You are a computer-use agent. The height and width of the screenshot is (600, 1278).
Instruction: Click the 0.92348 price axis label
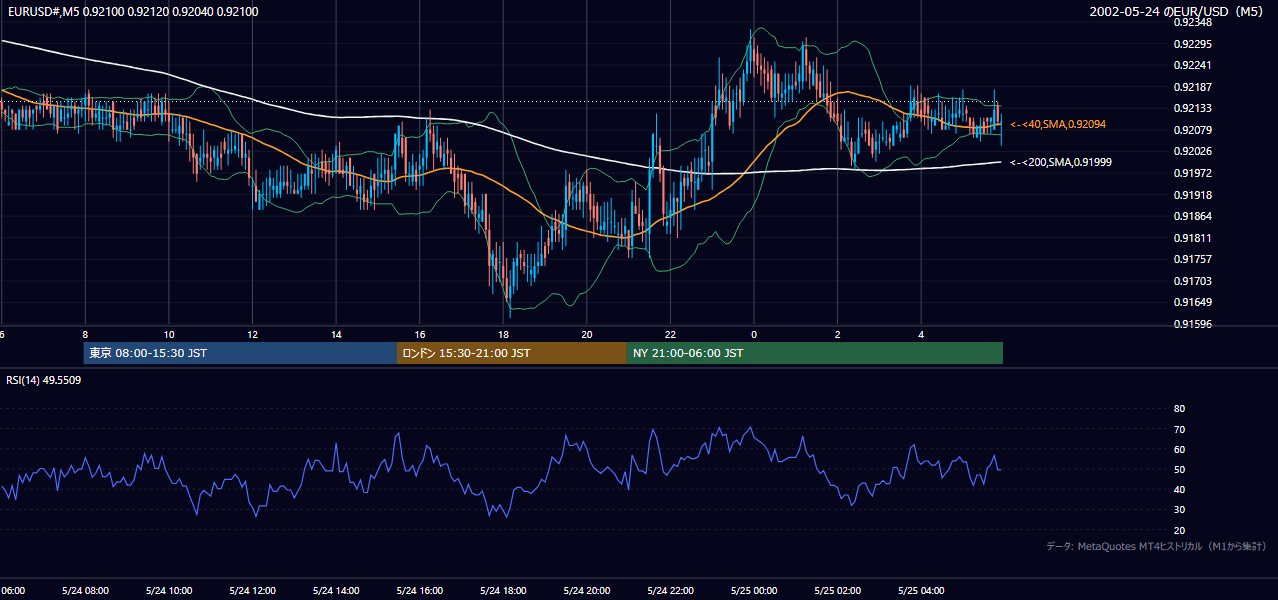tap(1194, 22)
